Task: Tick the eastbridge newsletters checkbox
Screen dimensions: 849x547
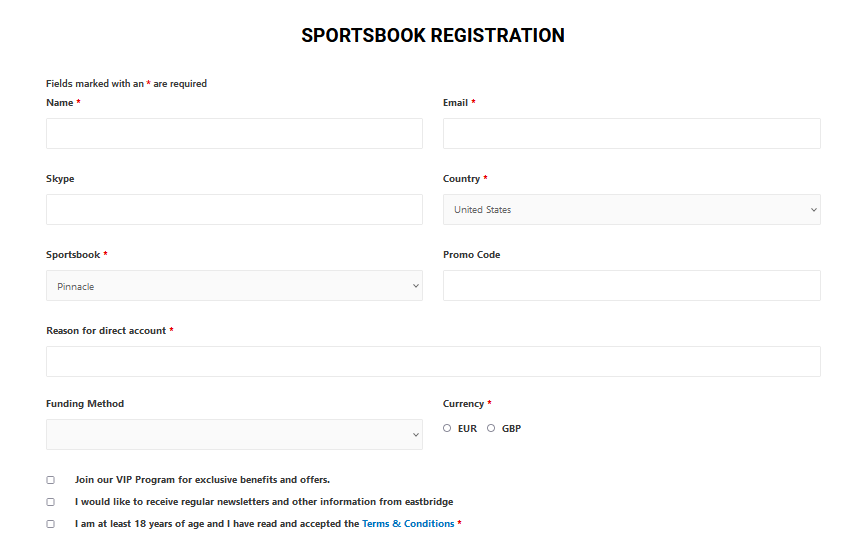Action: coord(51,502)
